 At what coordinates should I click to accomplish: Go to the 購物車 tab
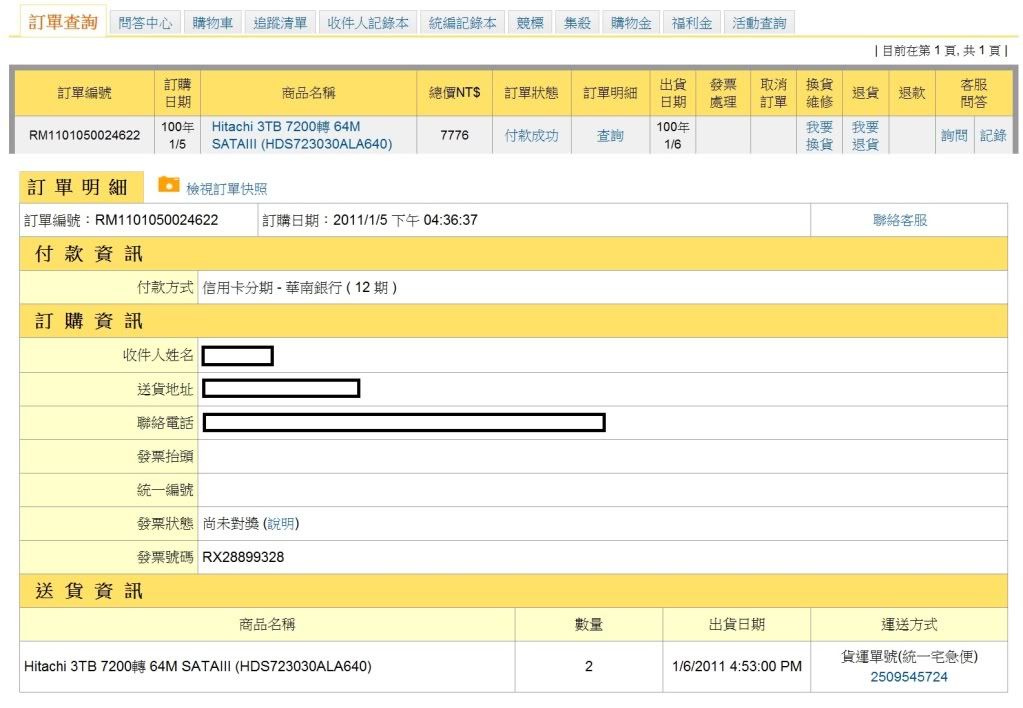point(213,23)
